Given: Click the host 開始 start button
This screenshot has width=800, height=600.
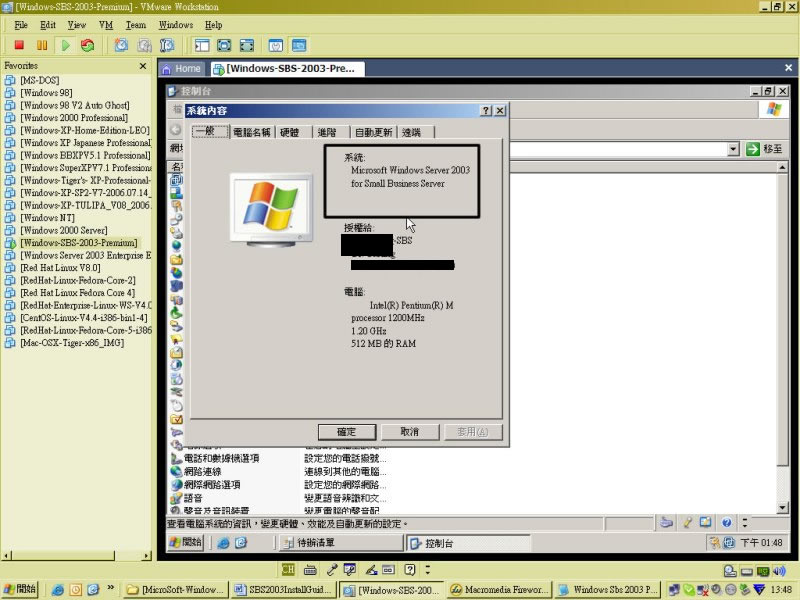Looking at the screenshot, I should point(21,589).
